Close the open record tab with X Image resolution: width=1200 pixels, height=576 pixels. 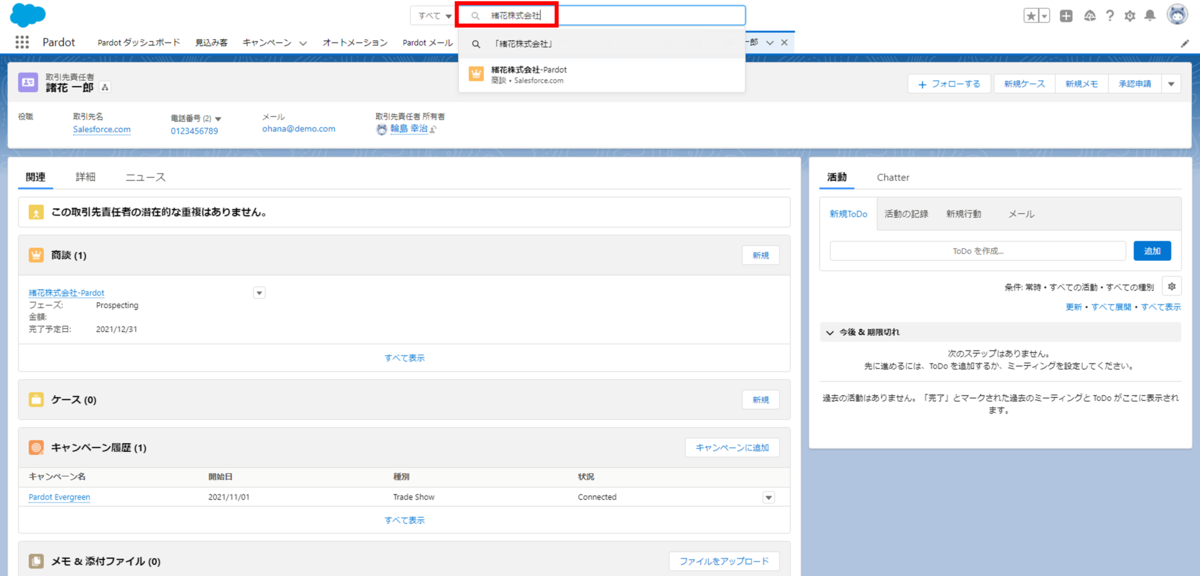[x=785, y=42]
